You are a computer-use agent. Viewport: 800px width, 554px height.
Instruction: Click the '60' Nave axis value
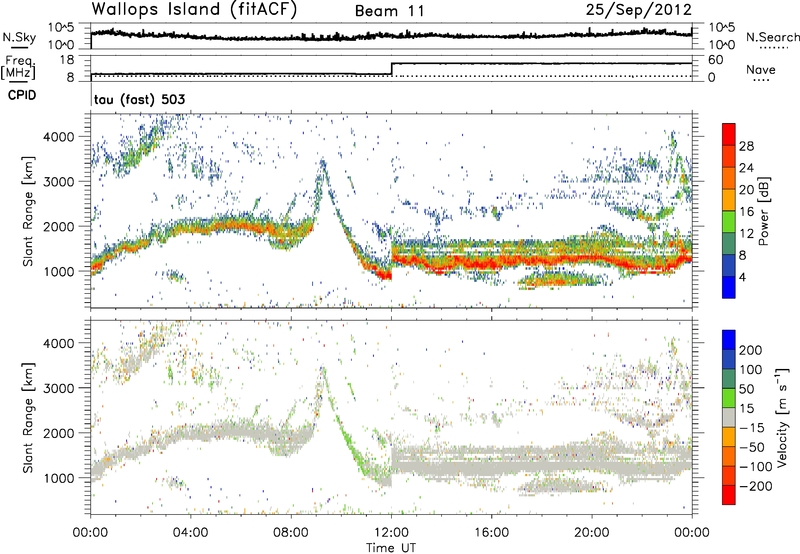715,60
